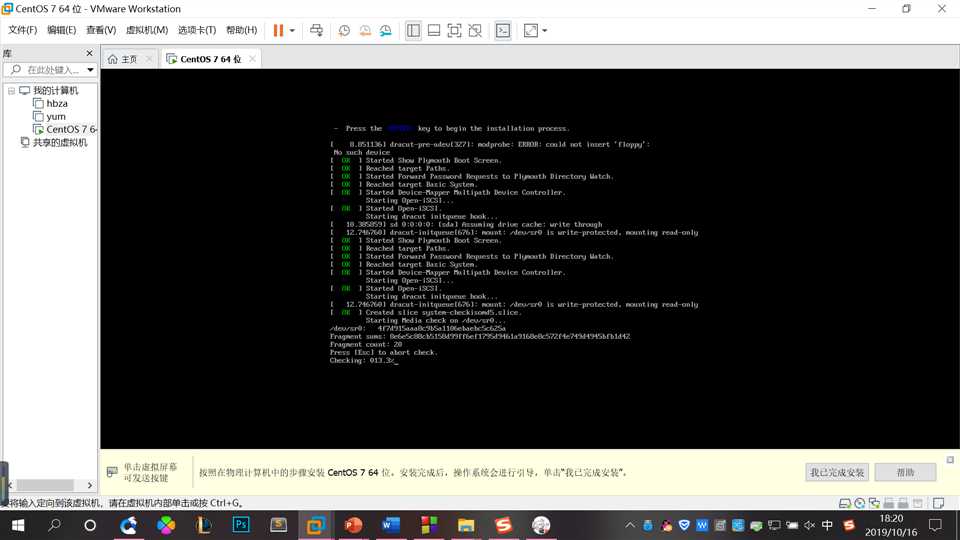The height and width of the screenshot is (540, 960).
Task: Take a snapshot of this virtual machine
Action: coord(344,31)
